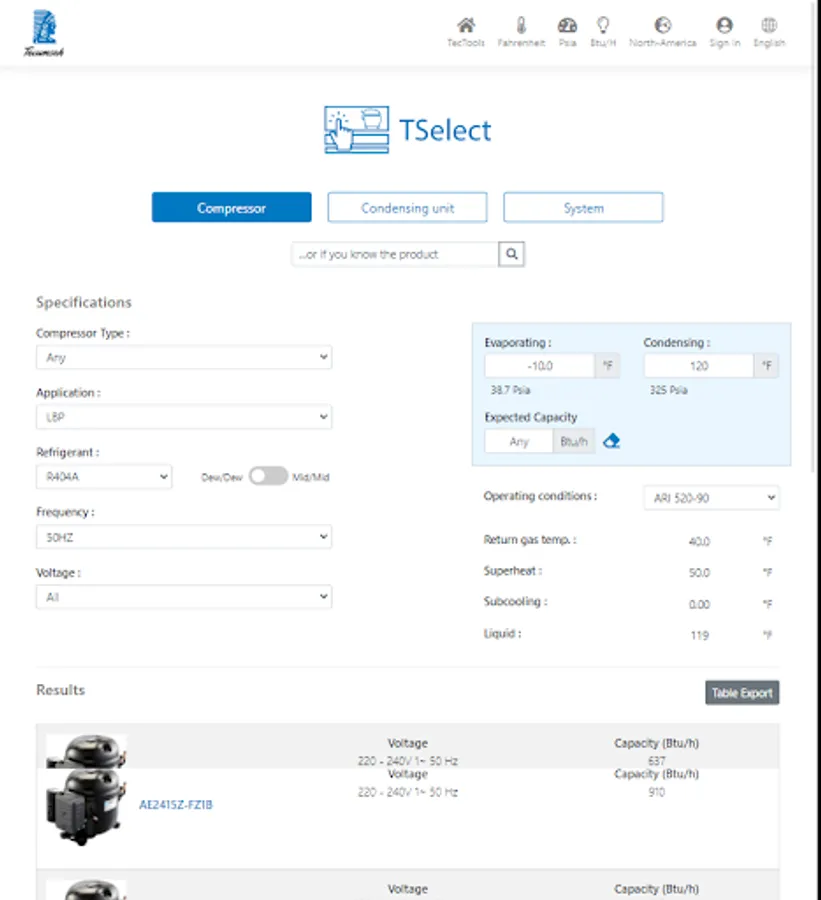The width and height of the screenshot is (821, 900).
Task: Click the capacity value 637
Action: click(x=656, y=761)
